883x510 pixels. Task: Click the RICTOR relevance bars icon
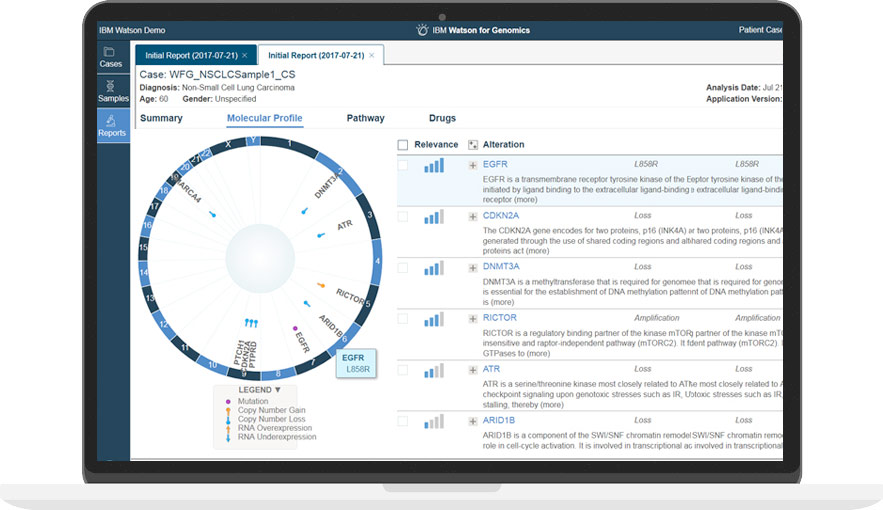point(434,319)
